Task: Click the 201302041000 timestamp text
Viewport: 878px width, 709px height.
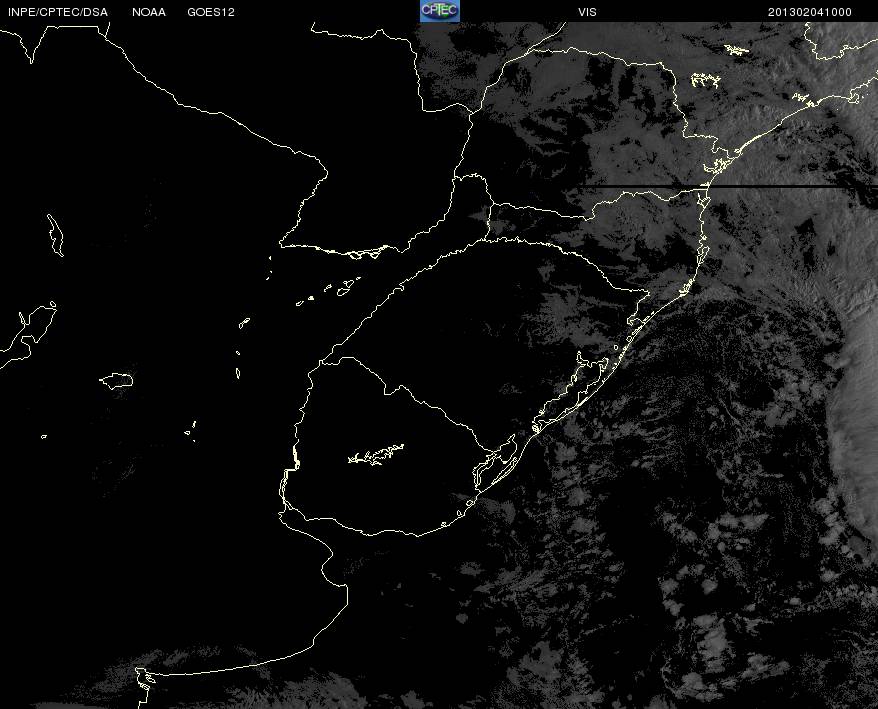Action: tap(810, 12)
